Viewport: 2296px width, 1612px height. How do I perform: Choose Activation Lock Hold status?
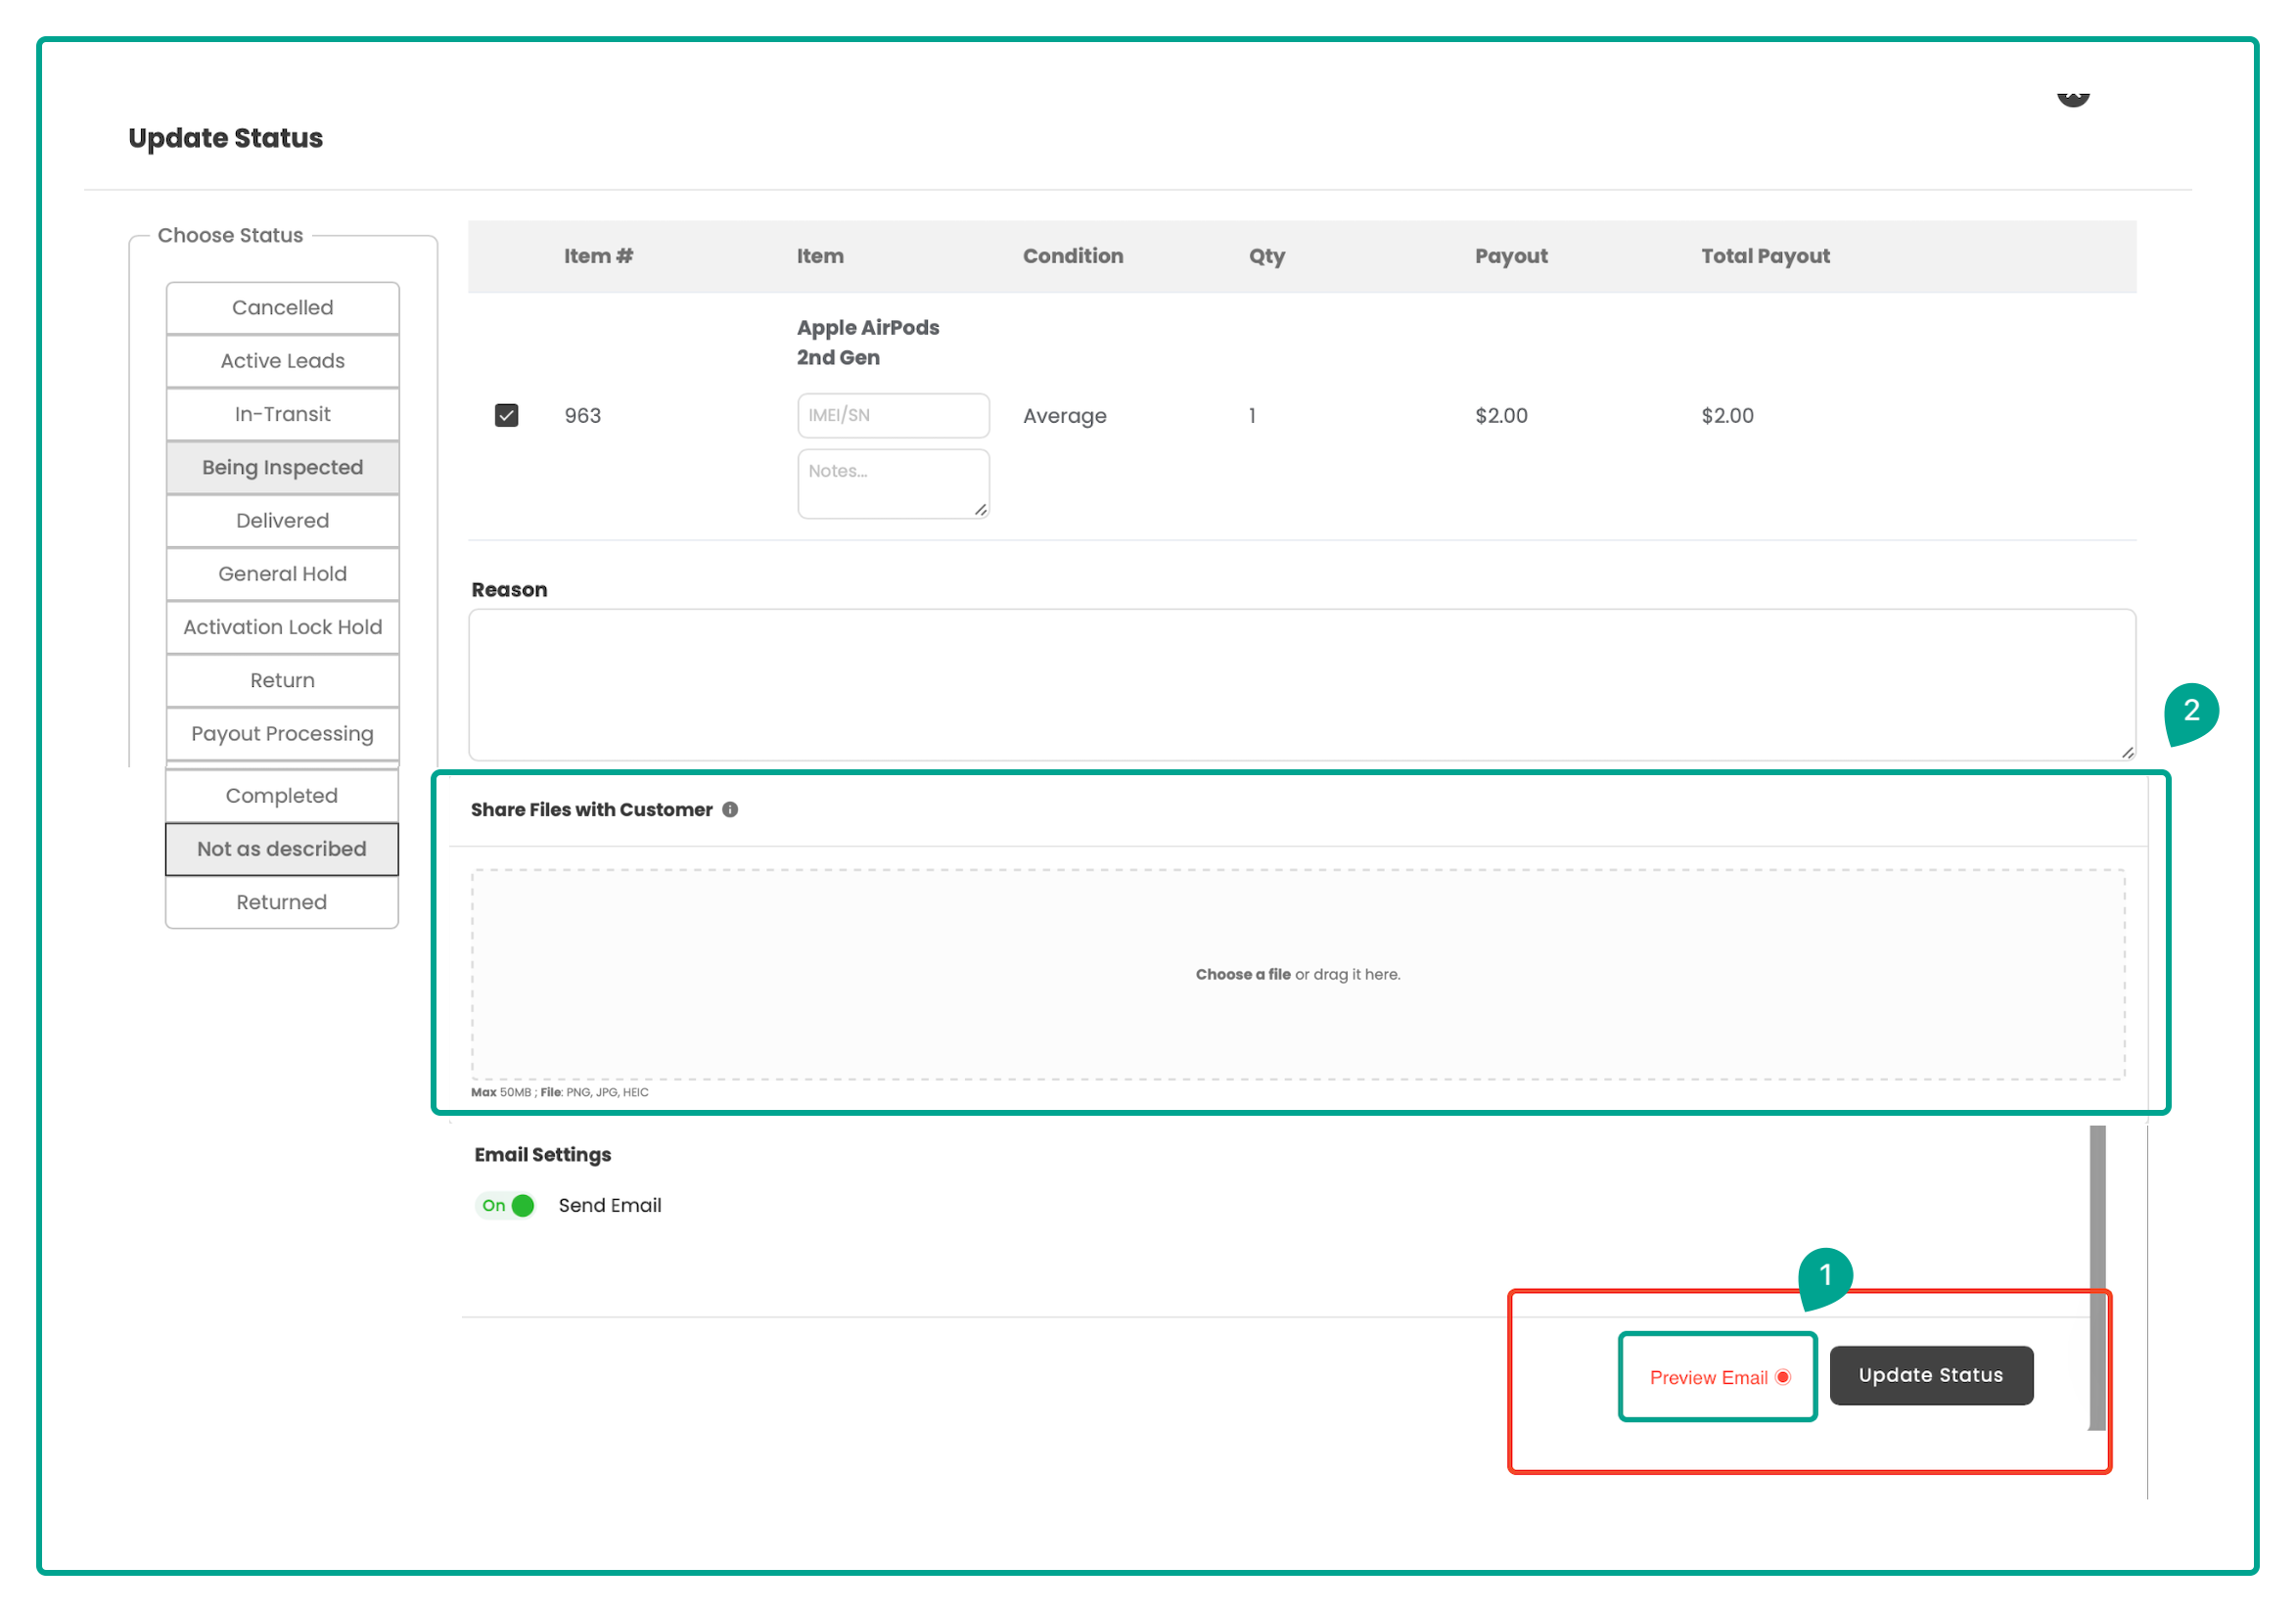pyautogui.click(x=283, y=627)
